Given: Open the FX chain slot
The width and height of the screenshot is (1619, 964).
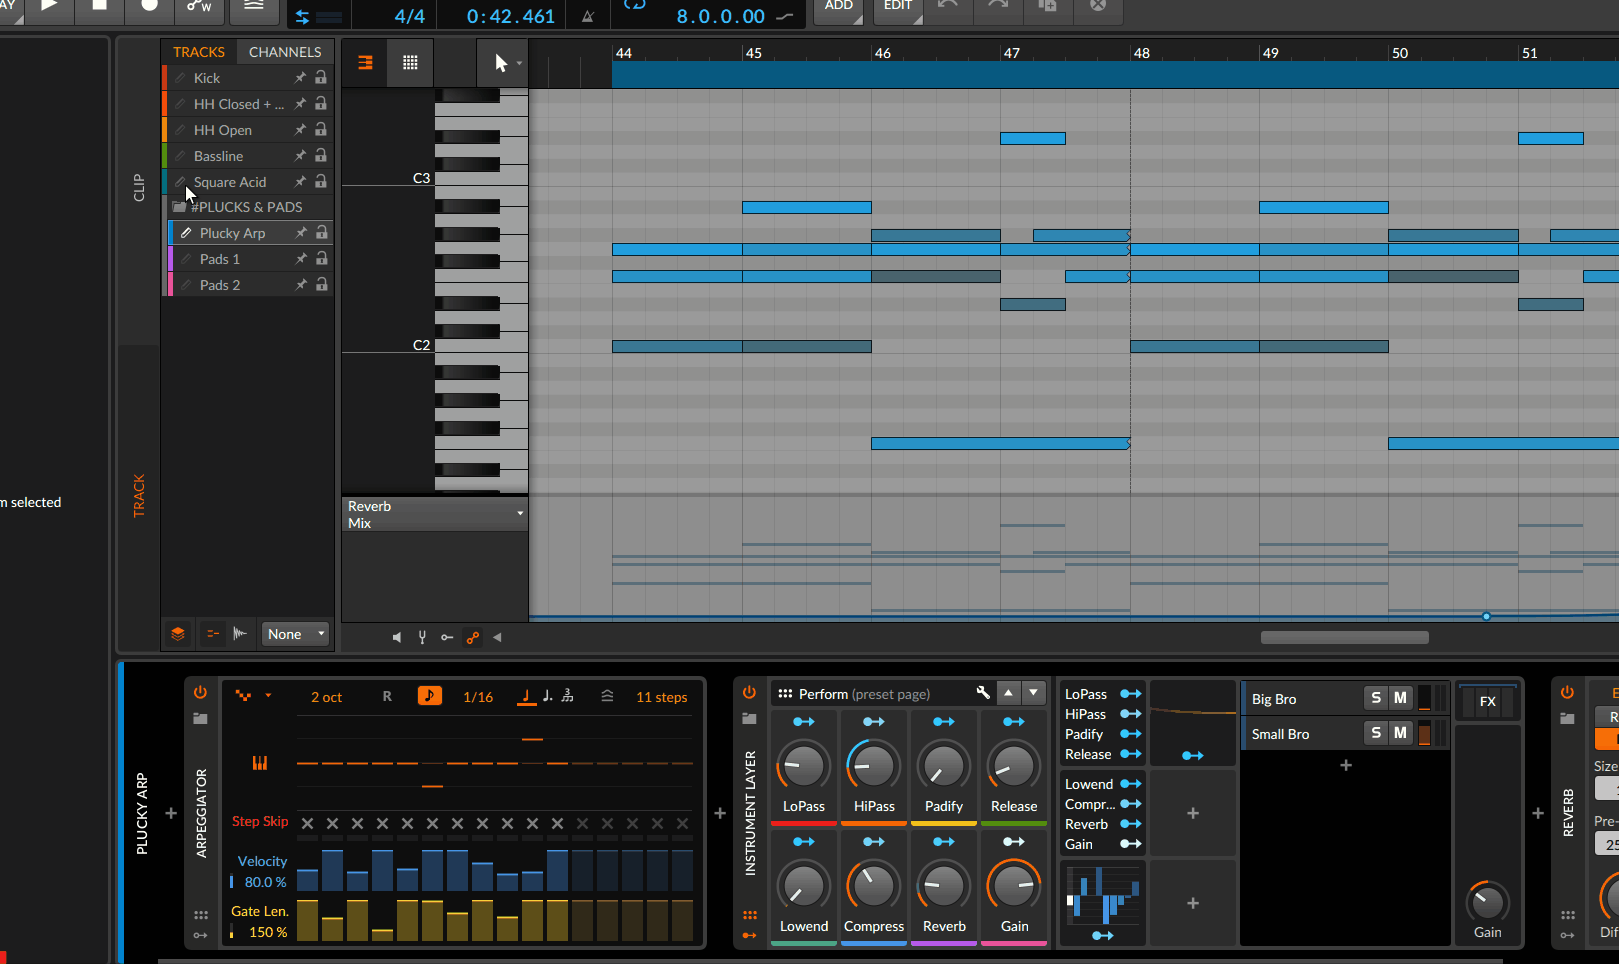Looking at the screenshot, I should pos(1488,701).
